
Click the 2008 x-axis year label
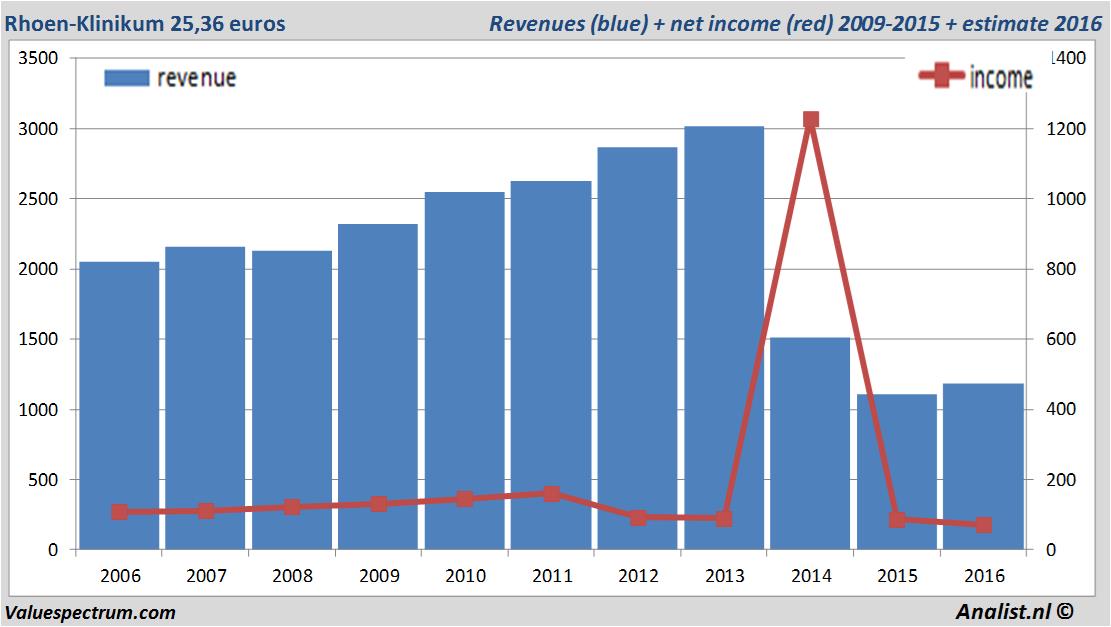click(293, 575)
